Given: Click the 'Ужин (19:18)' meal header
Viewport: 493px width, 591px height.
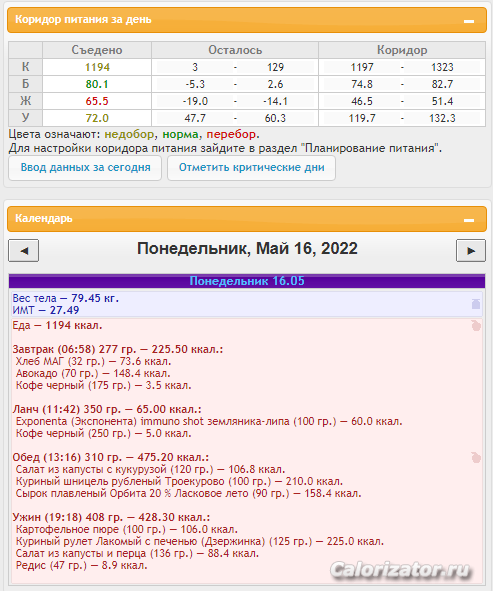Looking at the screenshot, I should (111, 518).
